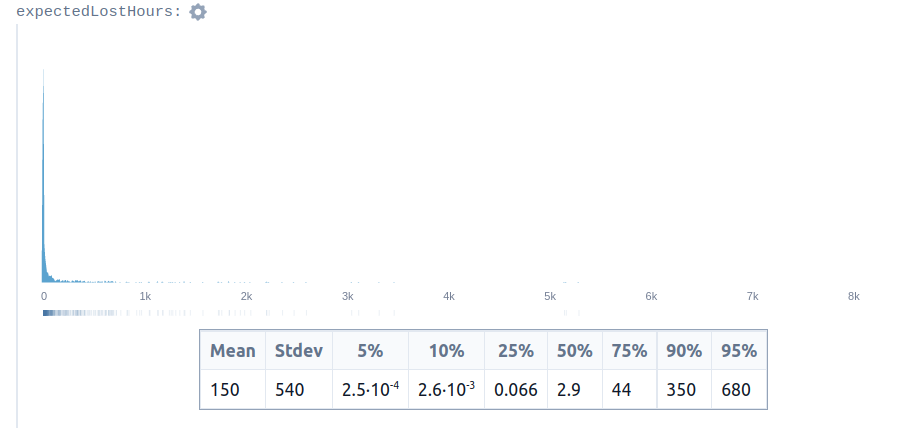This screenshot has width=906, height=435.
Task: Click the stdev value 540 cell
Action: click(299, 389)
